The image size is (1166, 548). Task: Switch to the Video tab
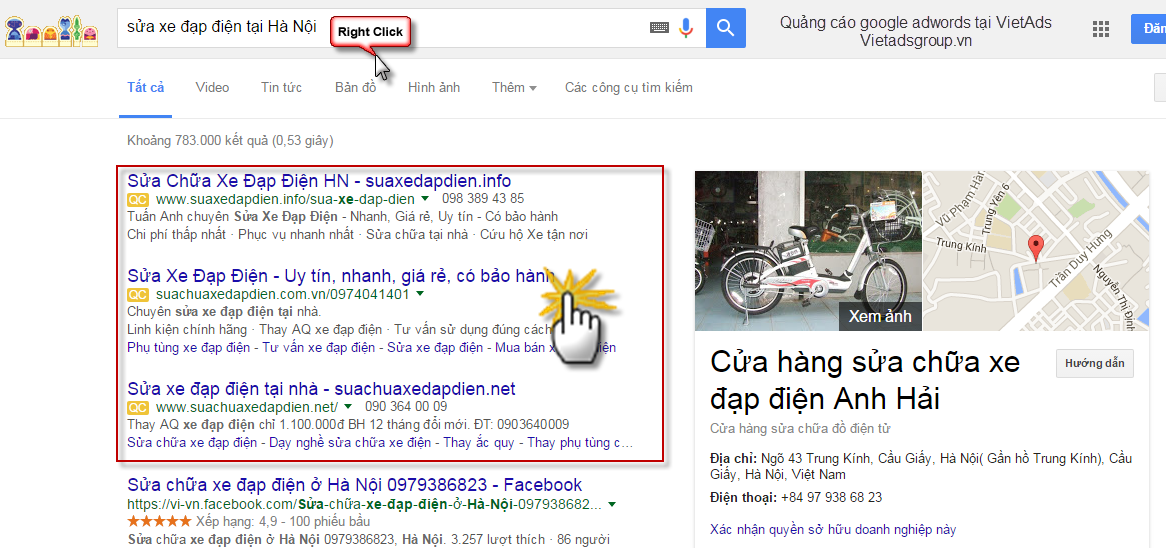[212, 88]
